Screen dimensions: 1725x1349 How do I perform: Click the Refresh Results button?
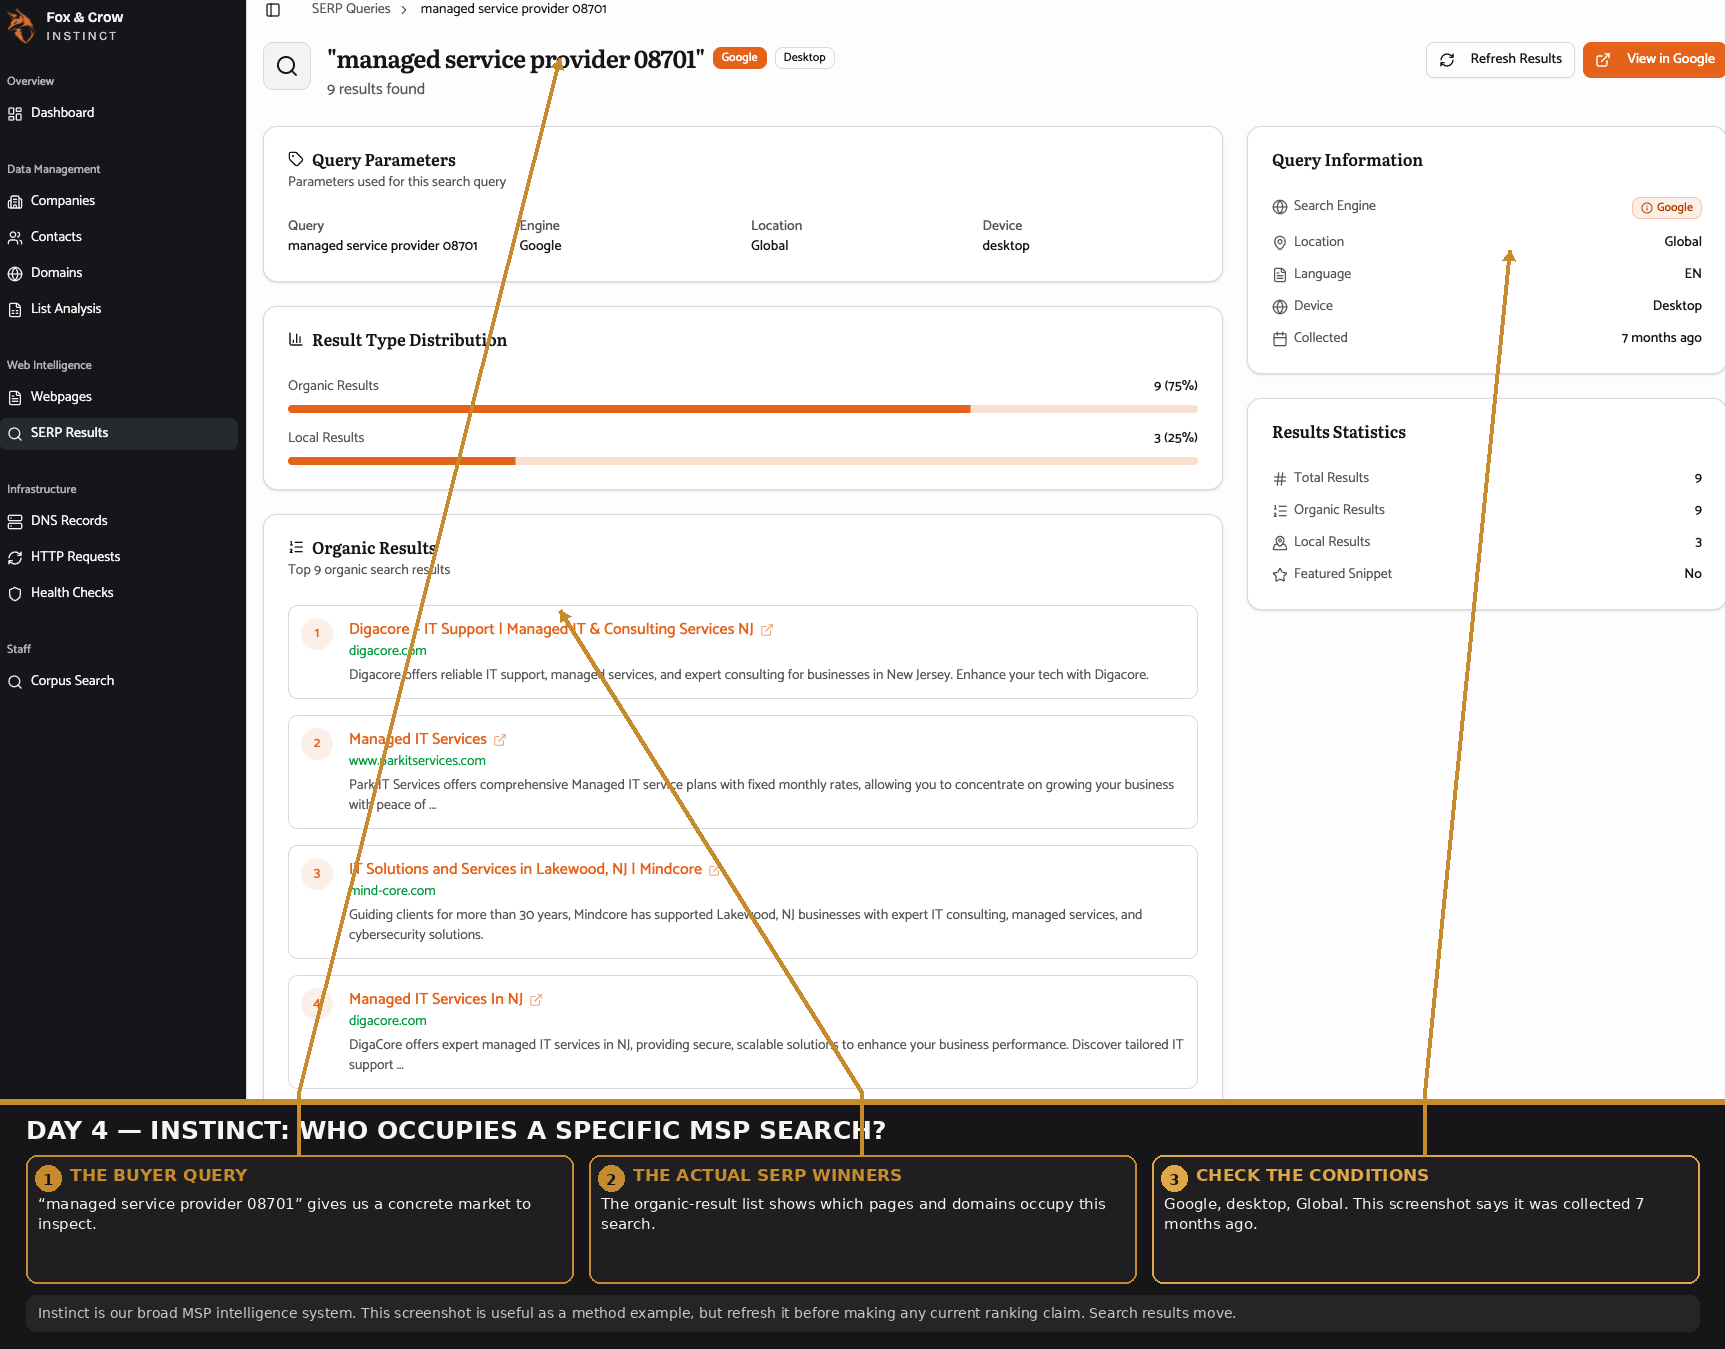click(1500, 59)
